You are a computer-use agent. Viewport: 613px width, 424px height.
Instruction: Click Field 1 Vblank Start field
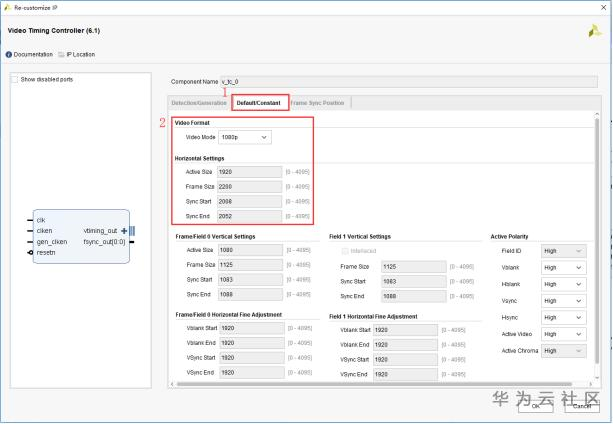(x=405, y=330)
